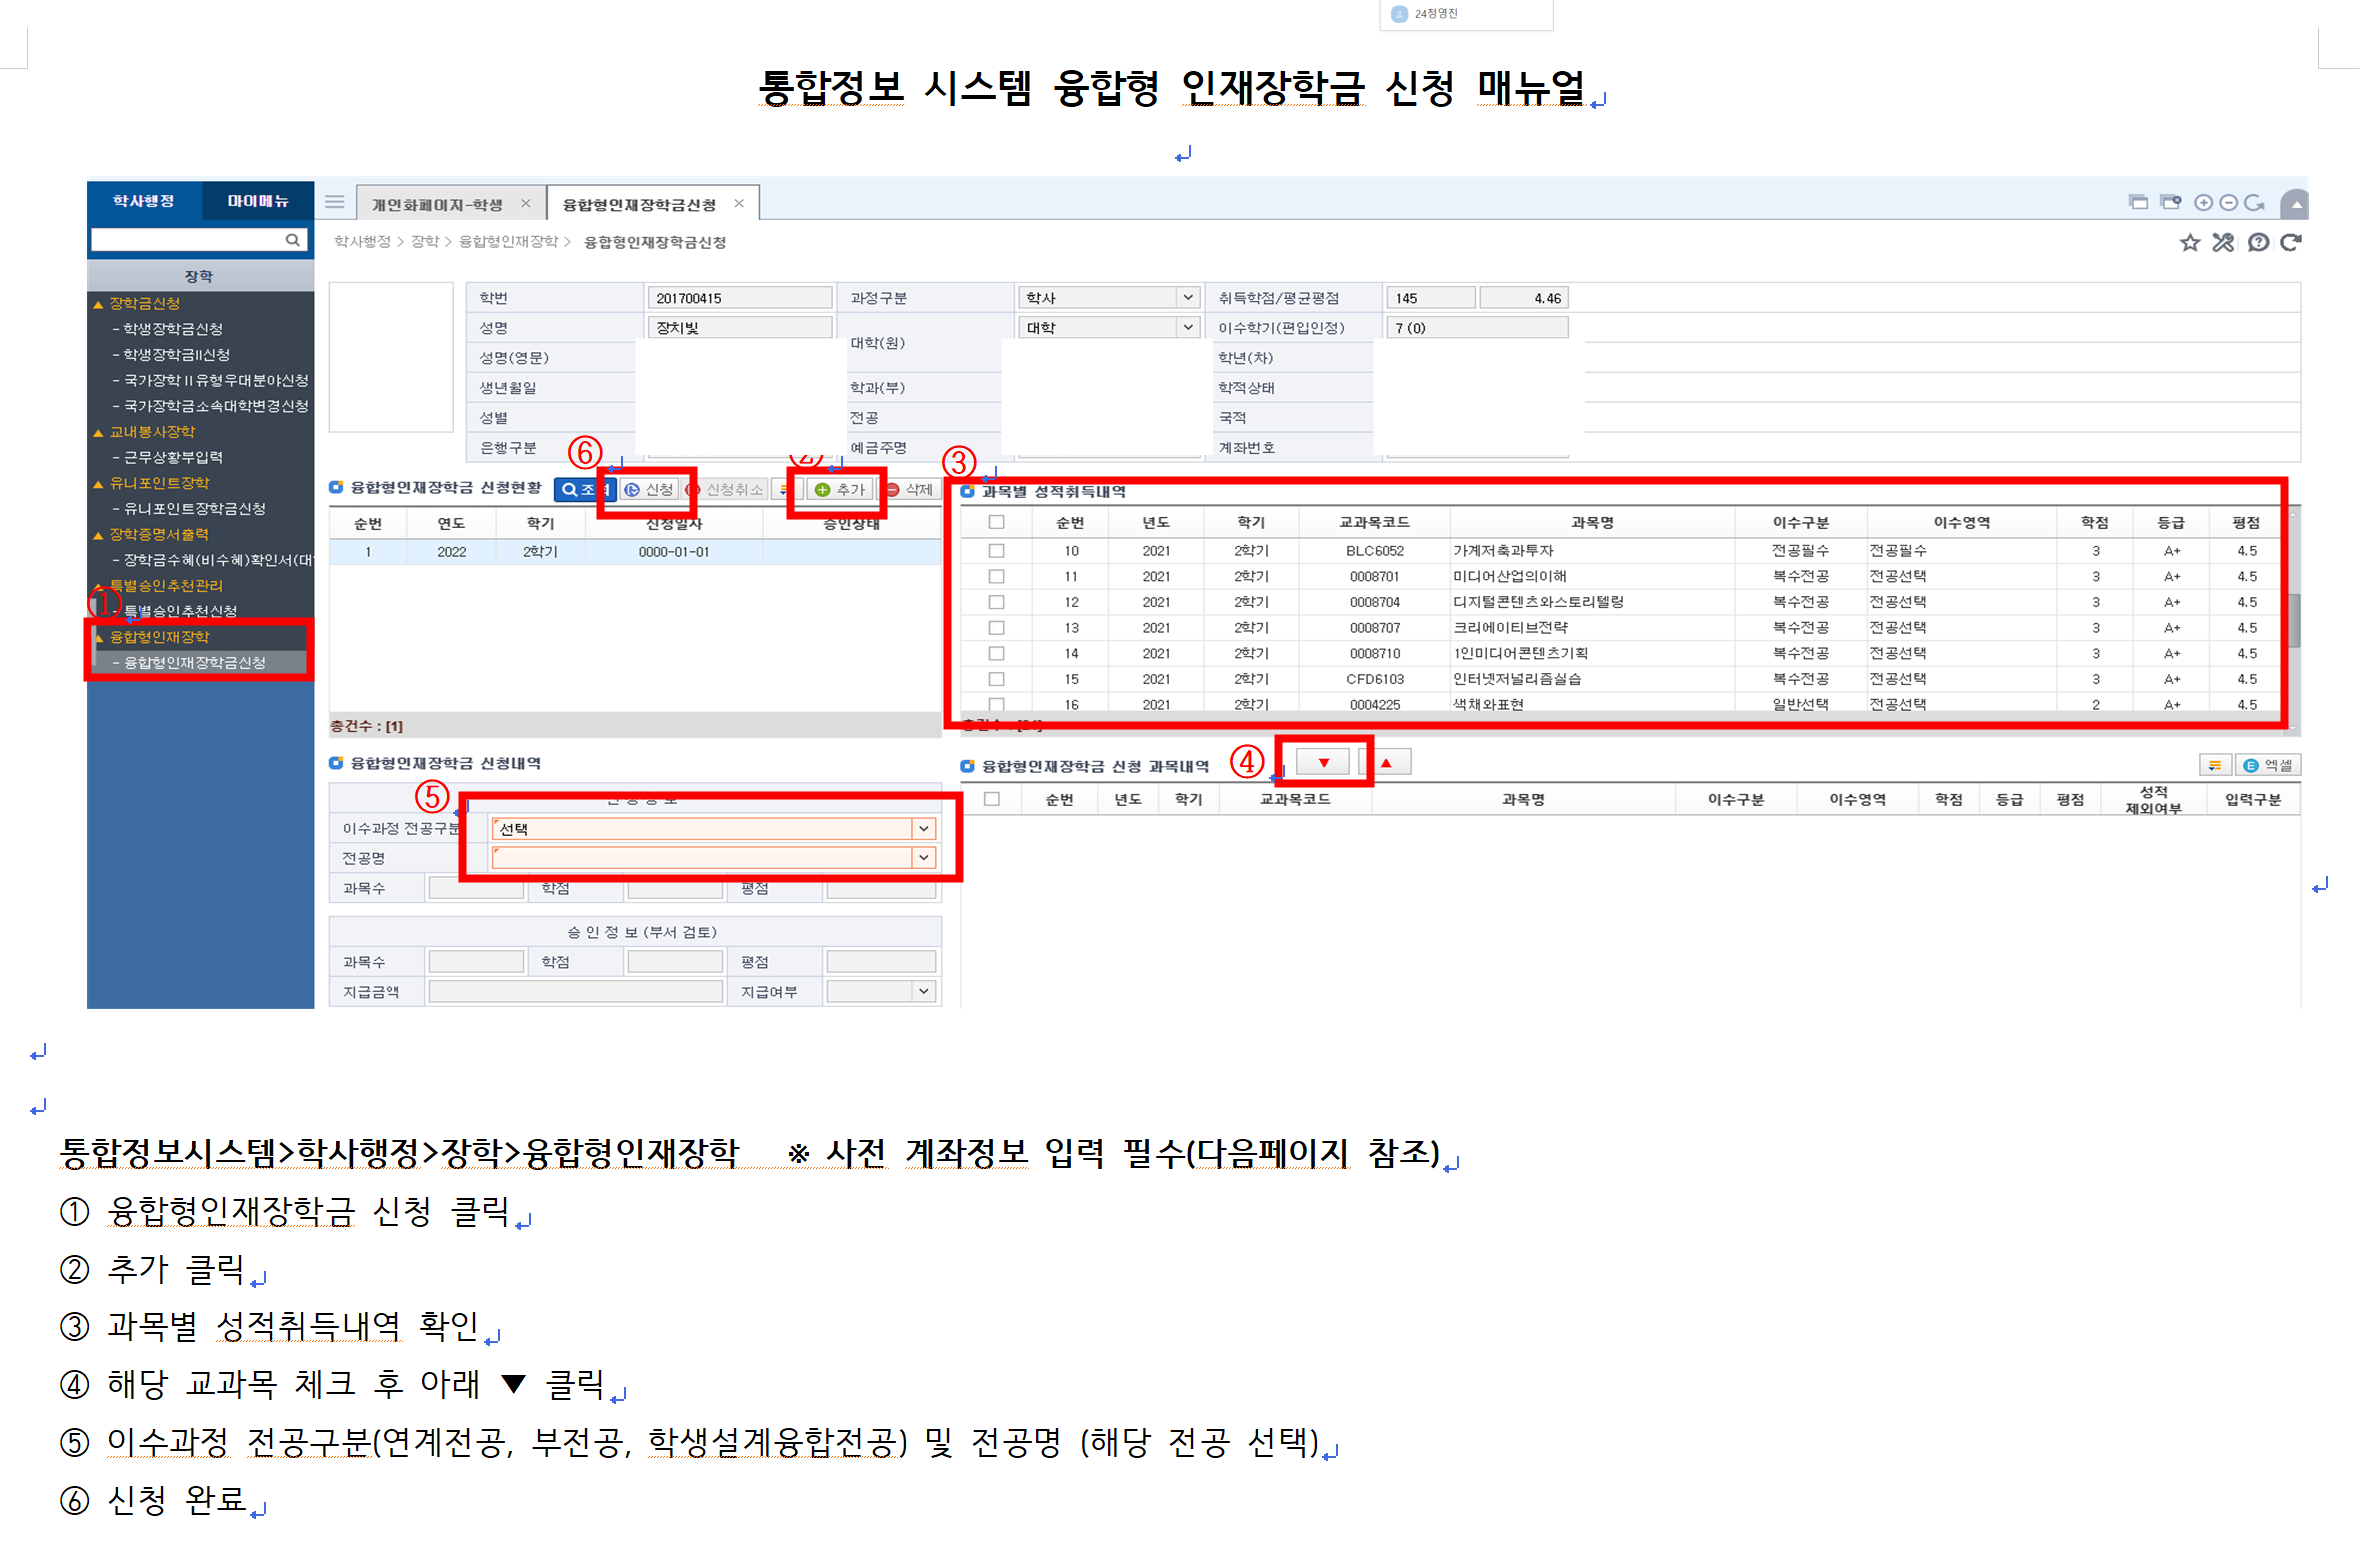This screenshot has height=1555, width=2378.
Task: Open the wrench settings tool icon
Action: pos(2223,242)
